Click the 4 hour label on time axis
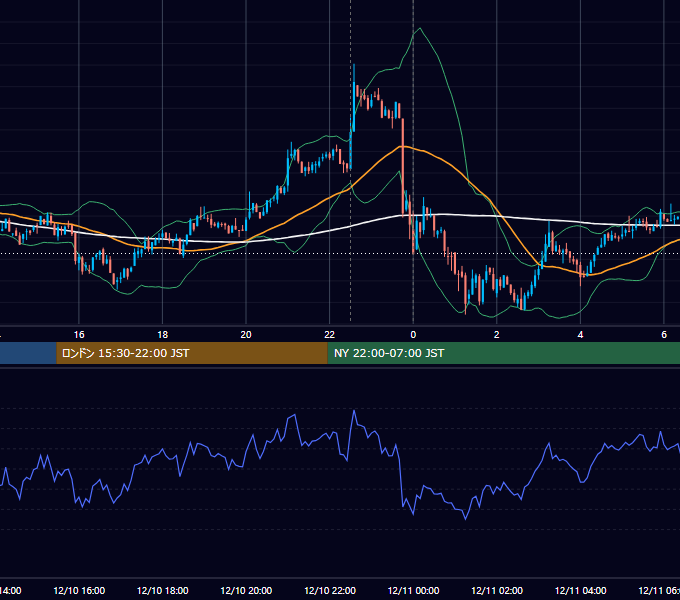Image resolution: width=680 pixels, height=600 pixels. coord(580,335)
